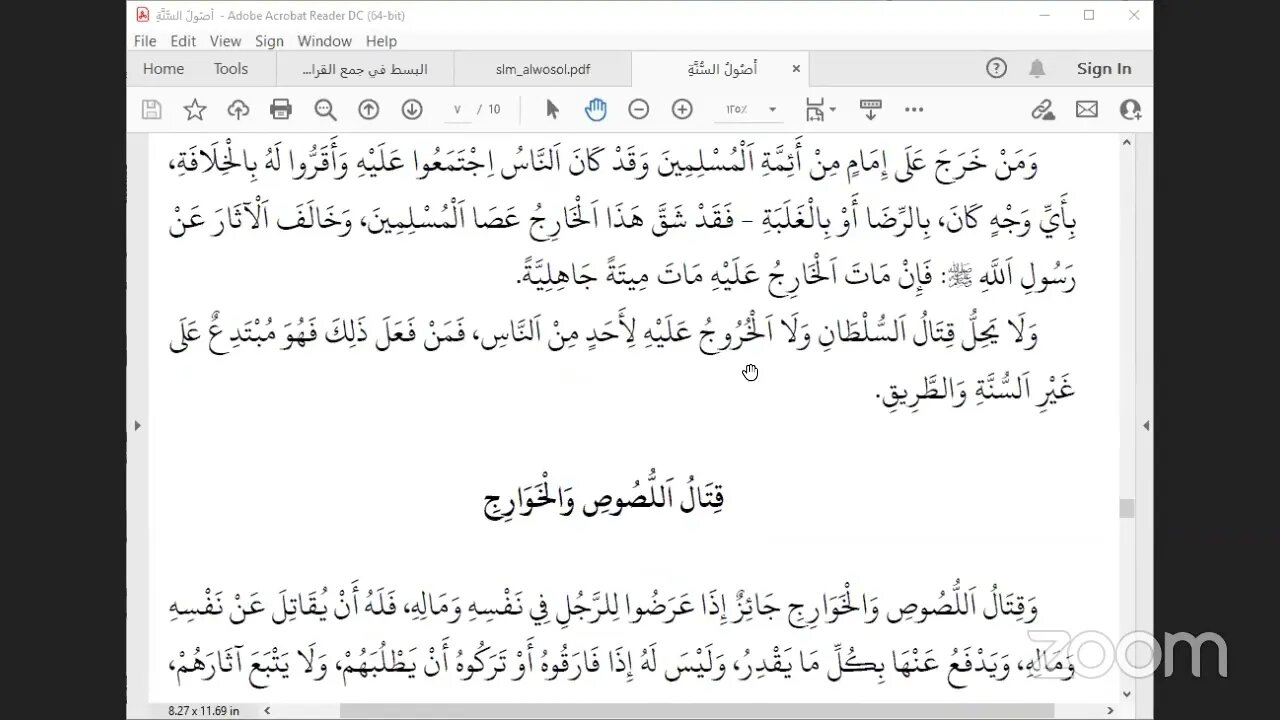Open the Edit menu

coord(183,41)
